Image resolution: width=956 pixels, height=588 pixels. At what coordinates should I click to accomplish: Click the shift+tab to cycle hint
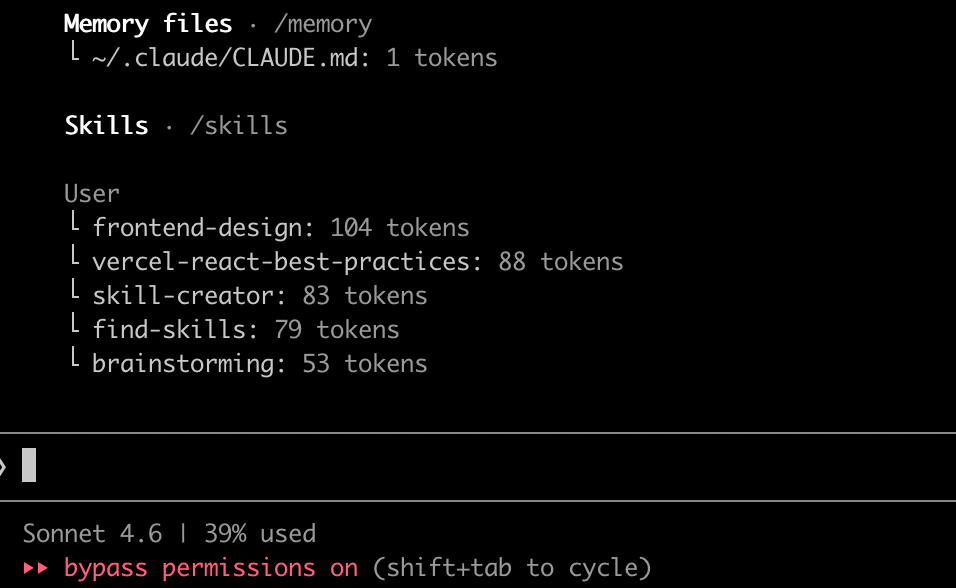click(x=511, y=568)
